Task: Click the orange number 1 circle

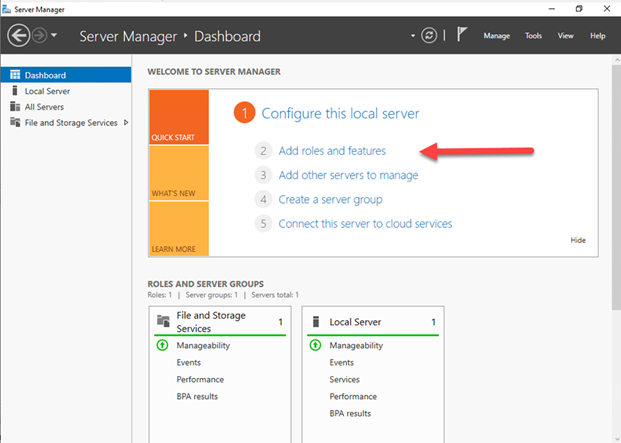Action: [244, 113]
